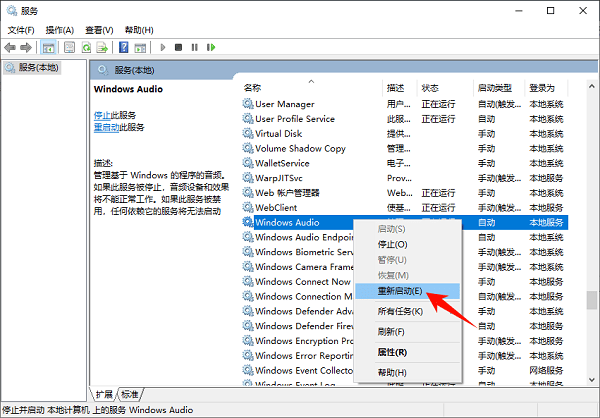Select the User Profile Service row

tap(405, 119)
